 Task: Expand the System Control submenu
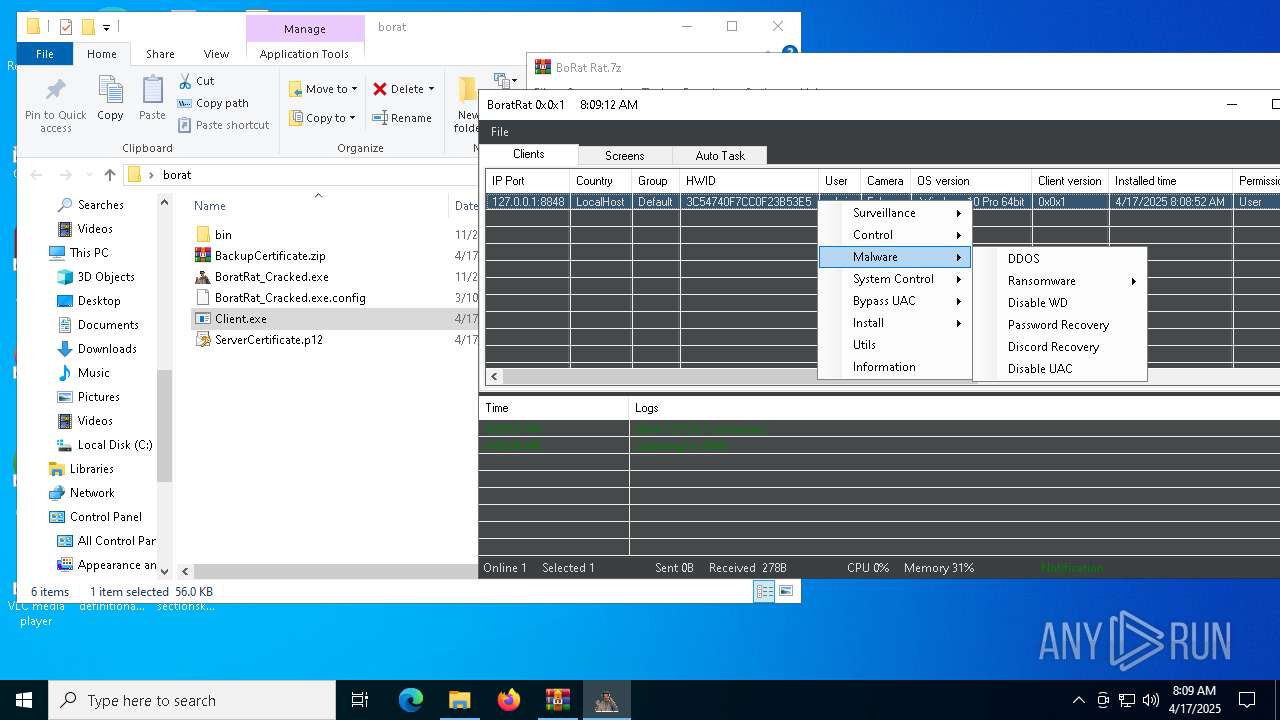[x=895, y=279]
